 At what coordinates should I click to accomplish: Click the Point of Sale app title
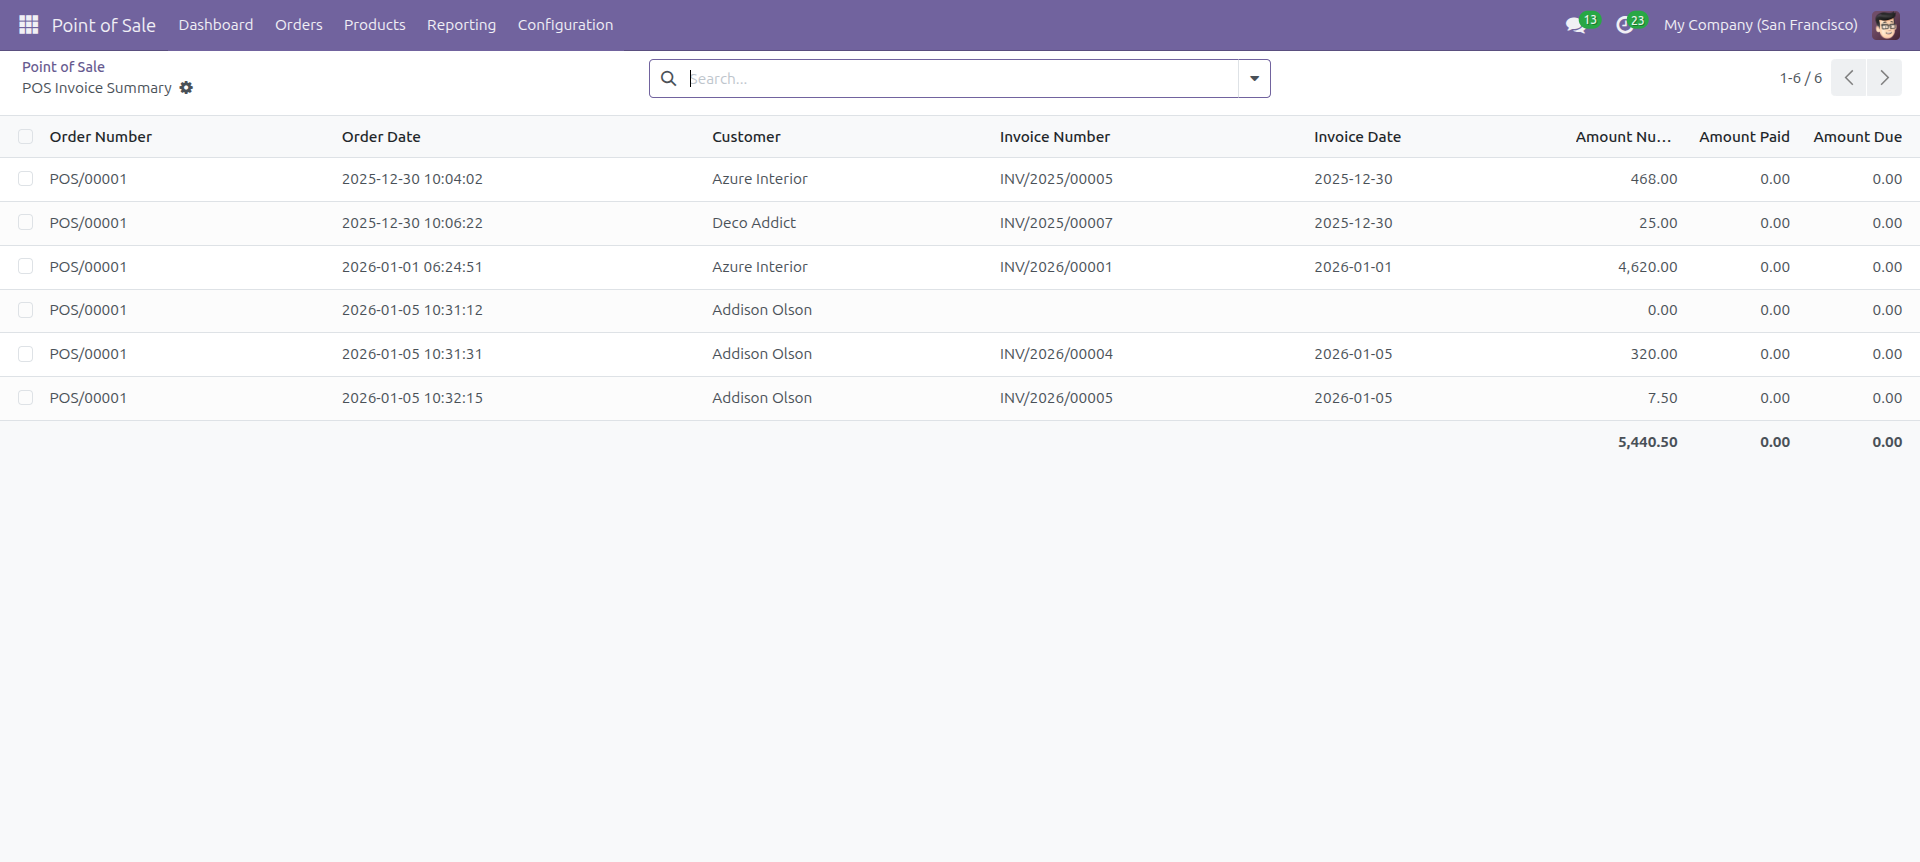(x=104, y=25)
